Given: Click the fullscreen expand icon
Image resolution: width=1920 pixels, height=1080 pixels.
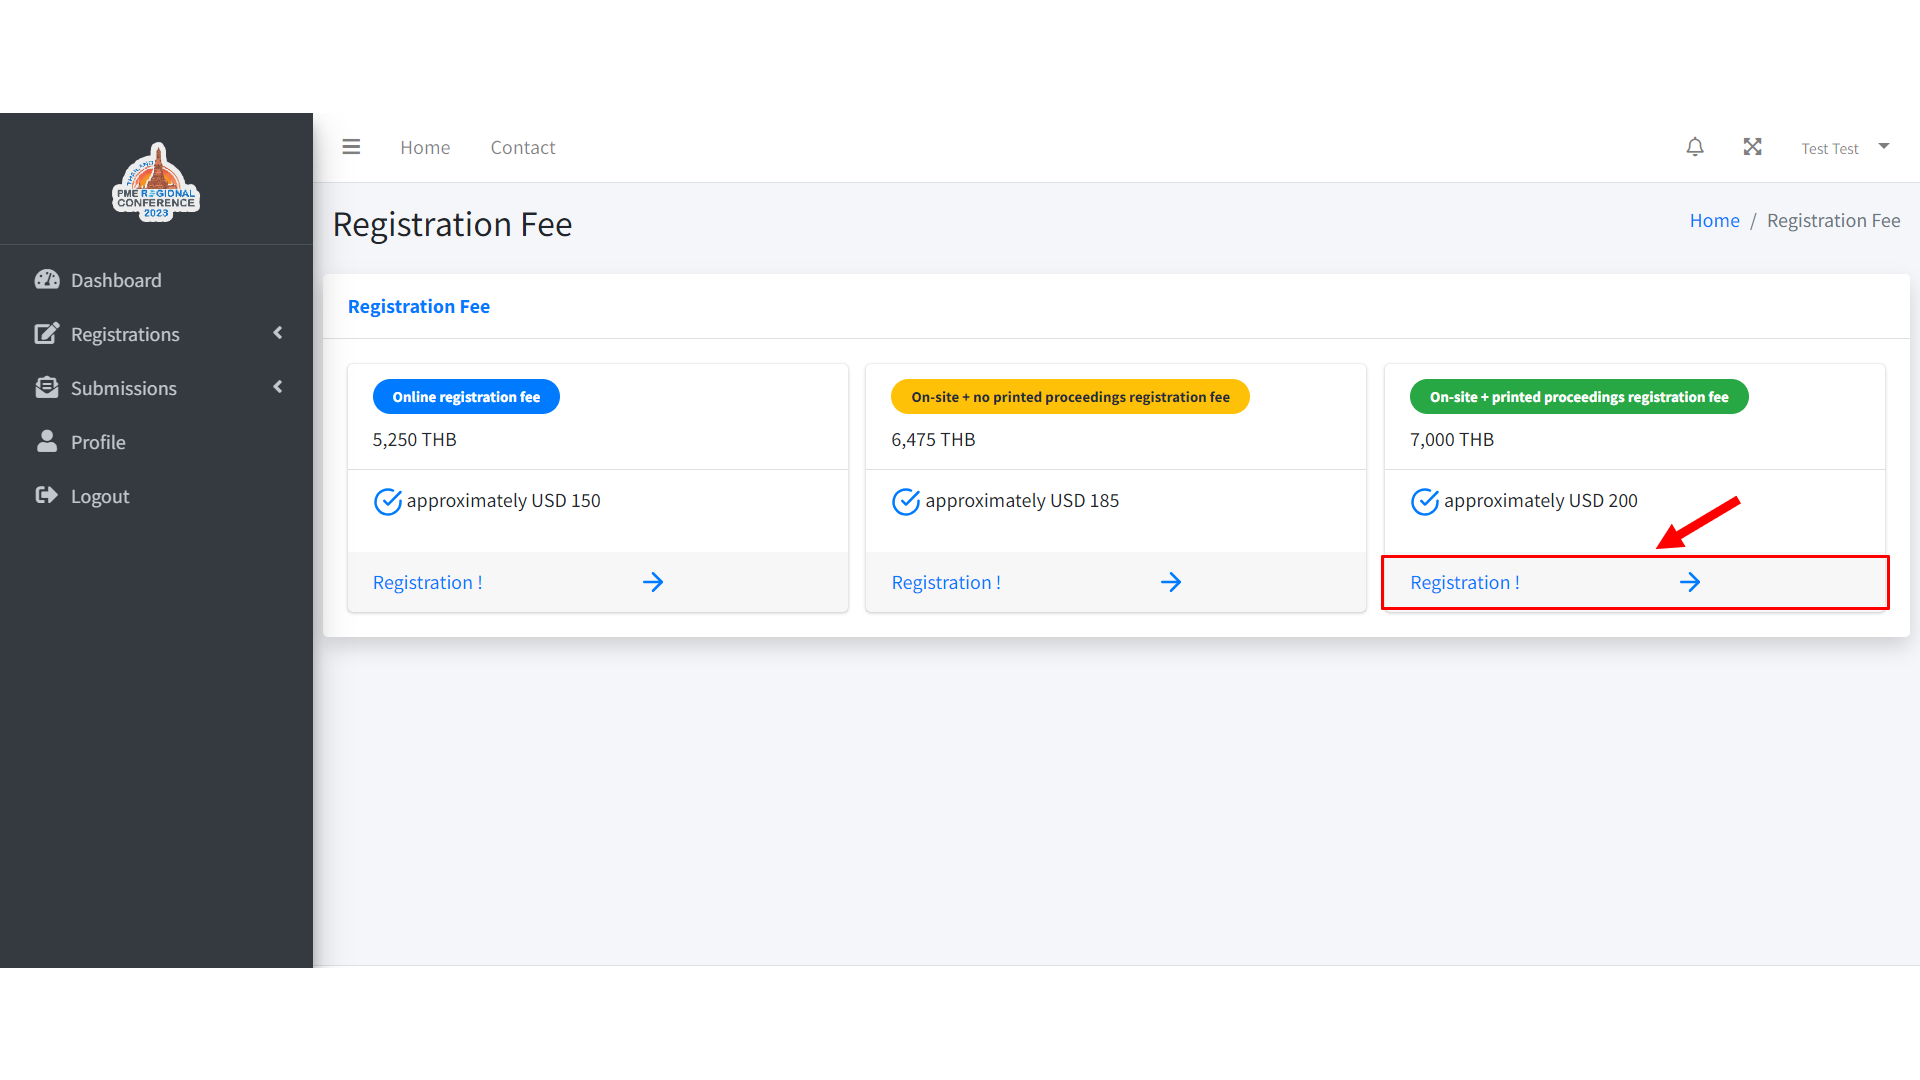Looking at the screenshot, I should [x=1752, y=147].
